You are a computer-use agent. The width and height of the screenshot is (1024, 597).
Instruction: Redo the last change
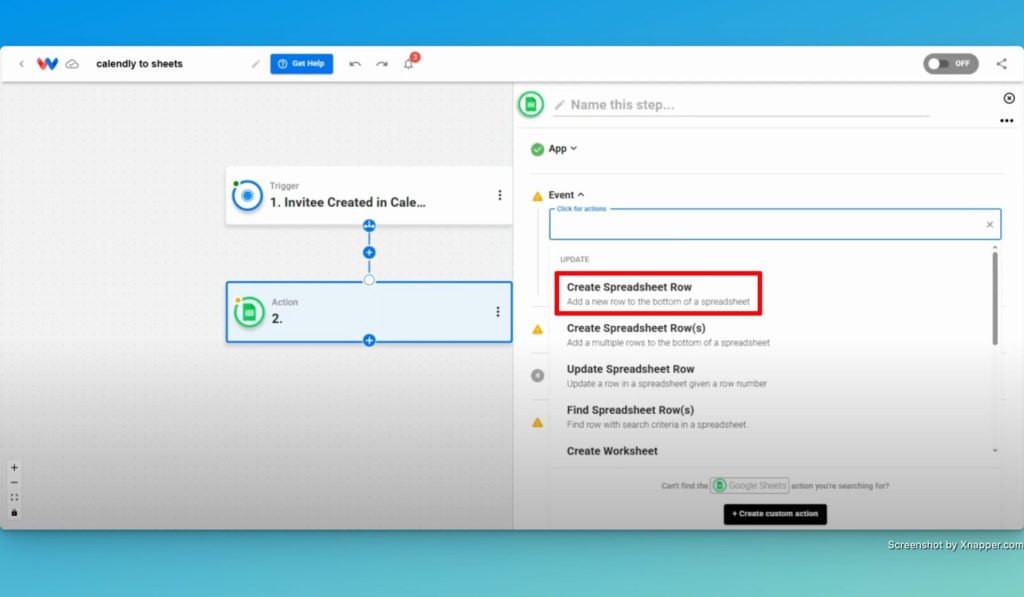pos(382,64)
